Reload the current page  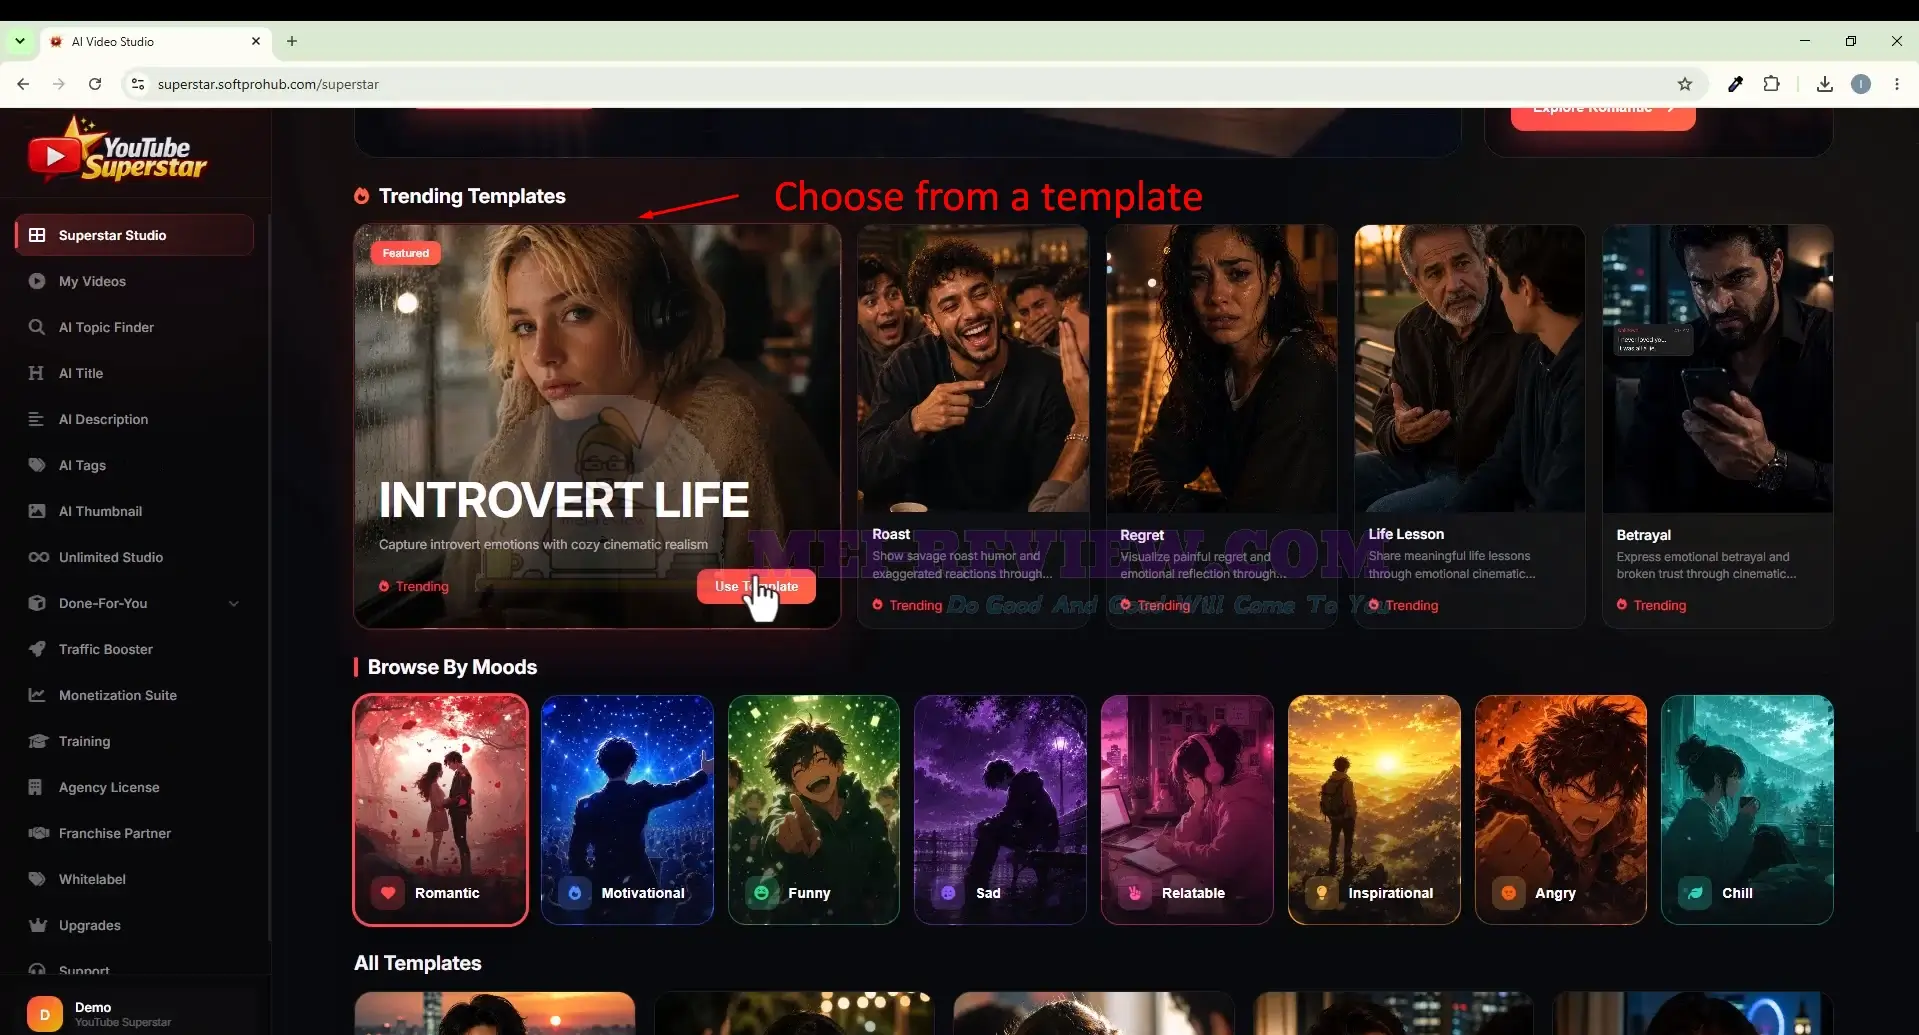click(95, 84)
